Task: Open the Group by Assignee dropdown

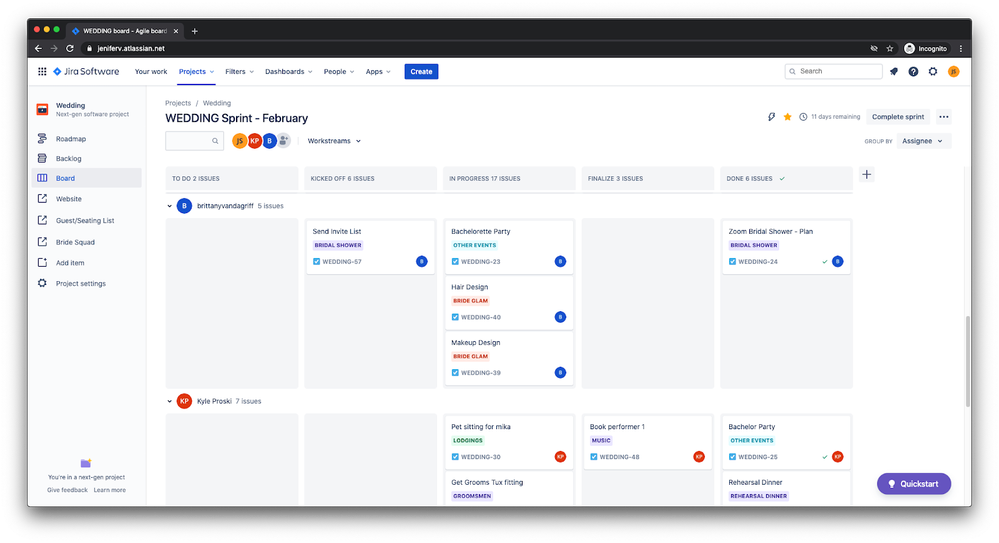Action: 923,141
